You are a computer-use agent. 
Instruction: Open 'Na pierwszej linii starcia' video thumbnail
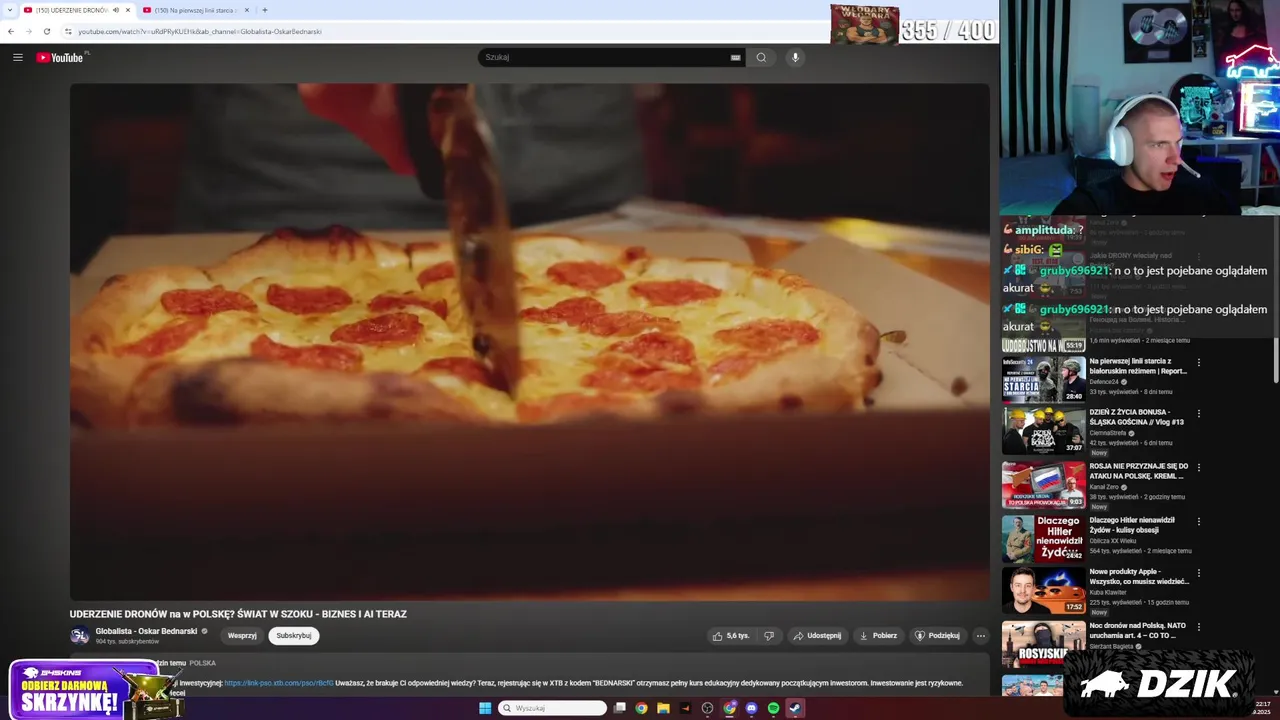pyautogui.click(x=1043, y=380)
